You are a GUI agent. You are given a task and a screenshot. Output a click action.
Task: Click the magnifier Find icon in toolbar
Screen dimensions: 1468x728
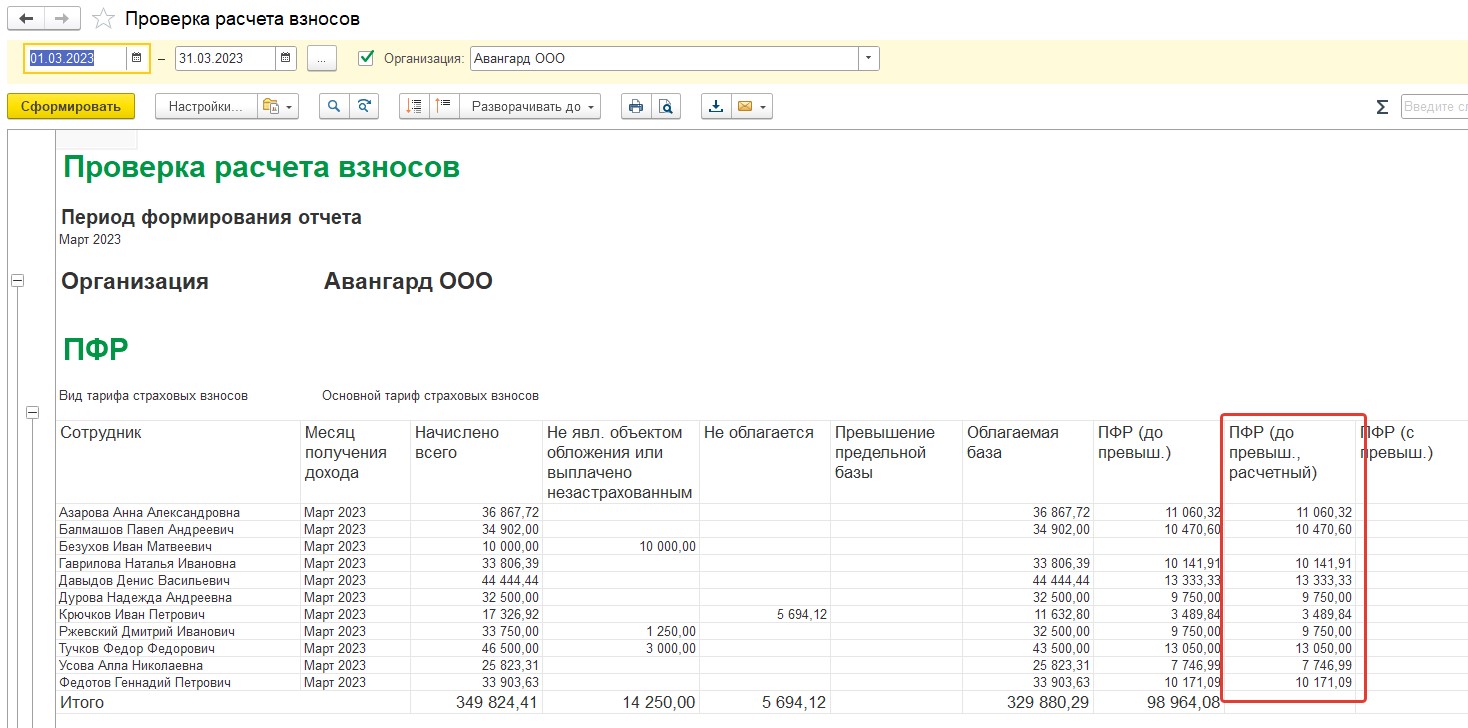(334, 107)
